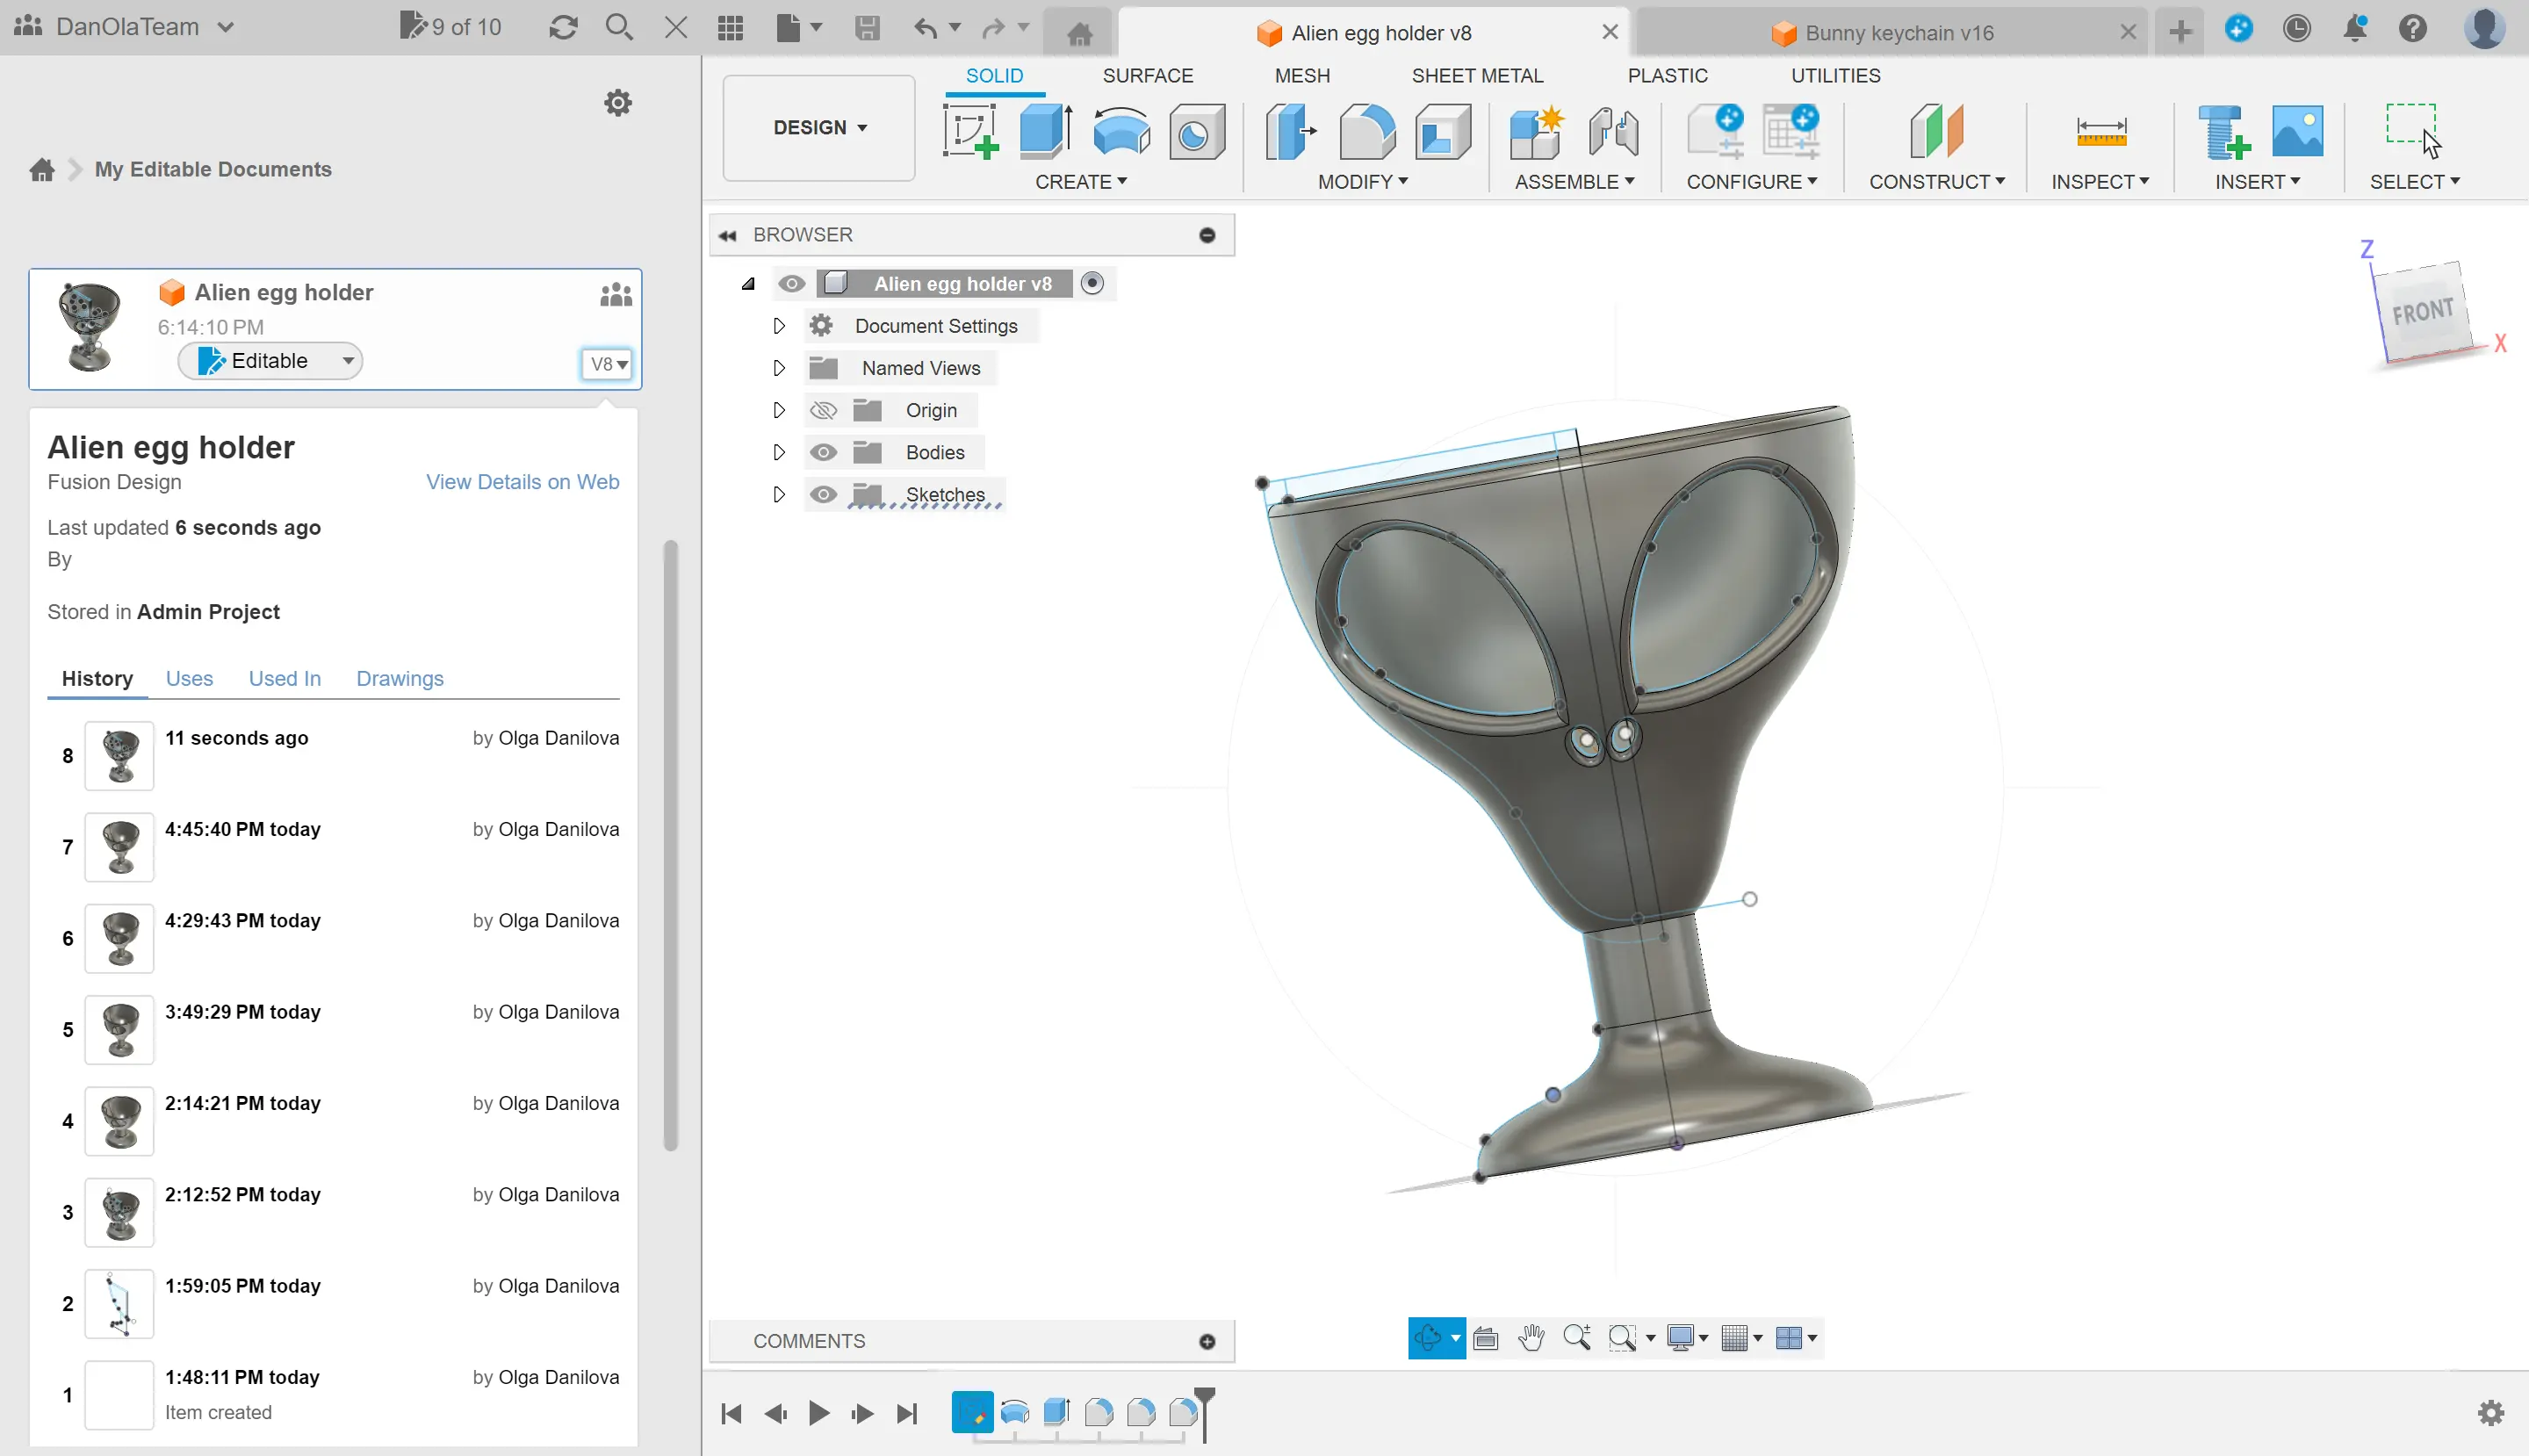Show the Origin folder visibility
Image resolution: width=2529 pixels, height=1456 pixels.
(823, 410)
